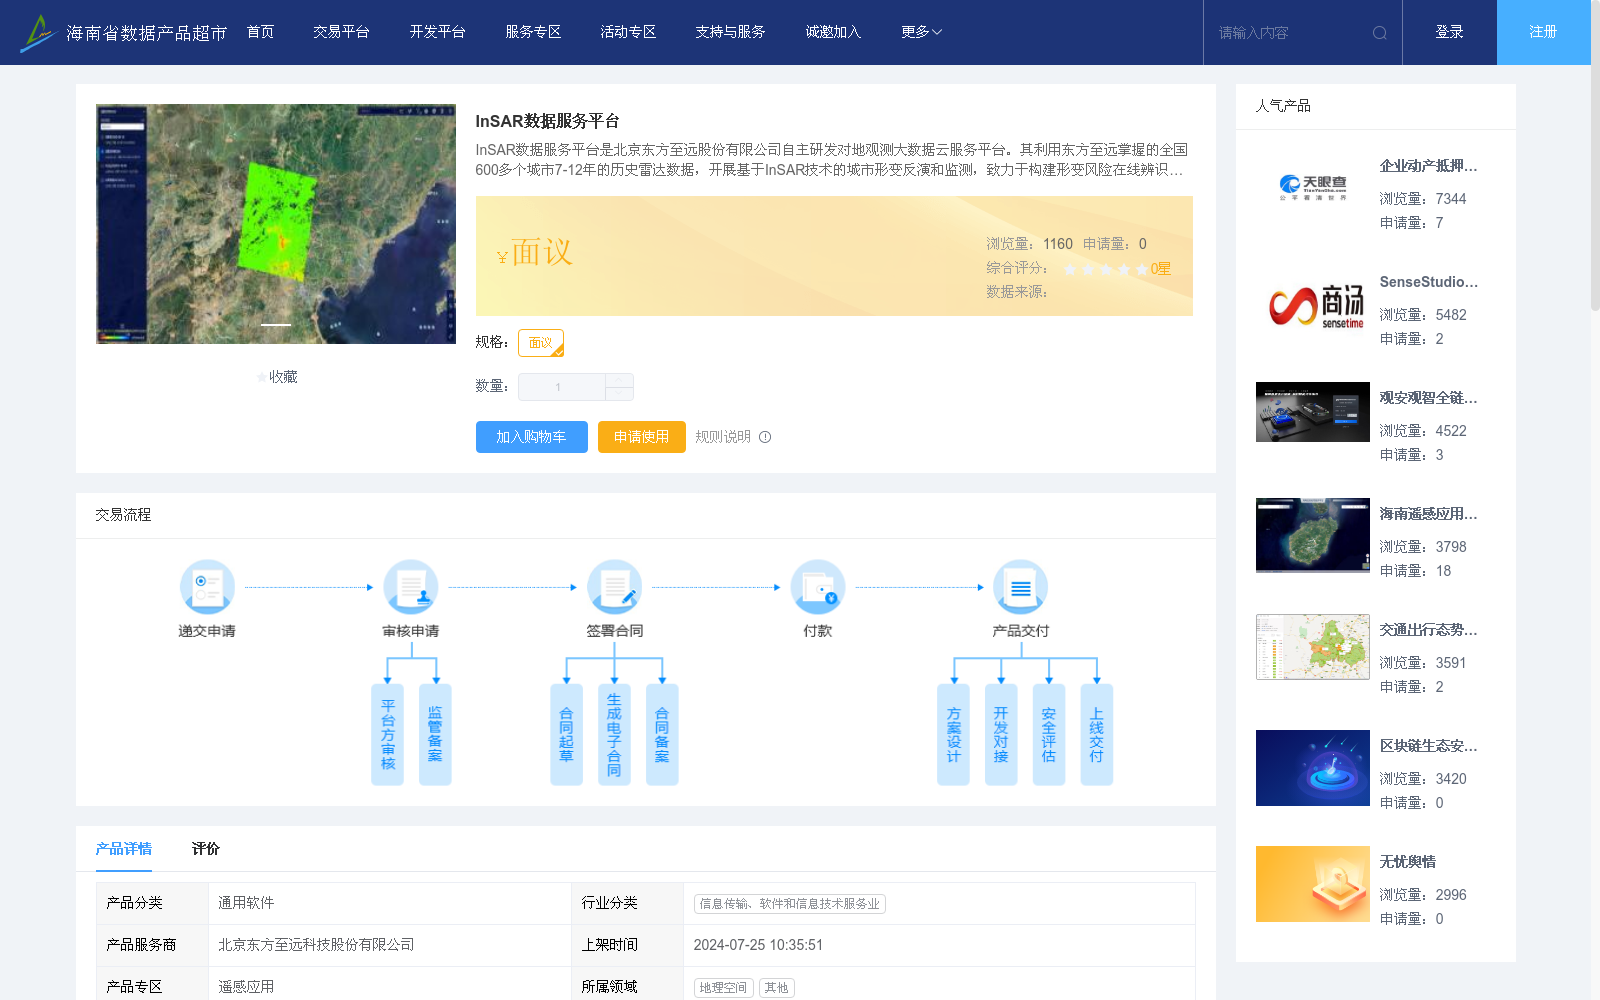
Task: Click the 信息传输、软件和信息技术服务业 tag
Action: (x=790, y=904)
